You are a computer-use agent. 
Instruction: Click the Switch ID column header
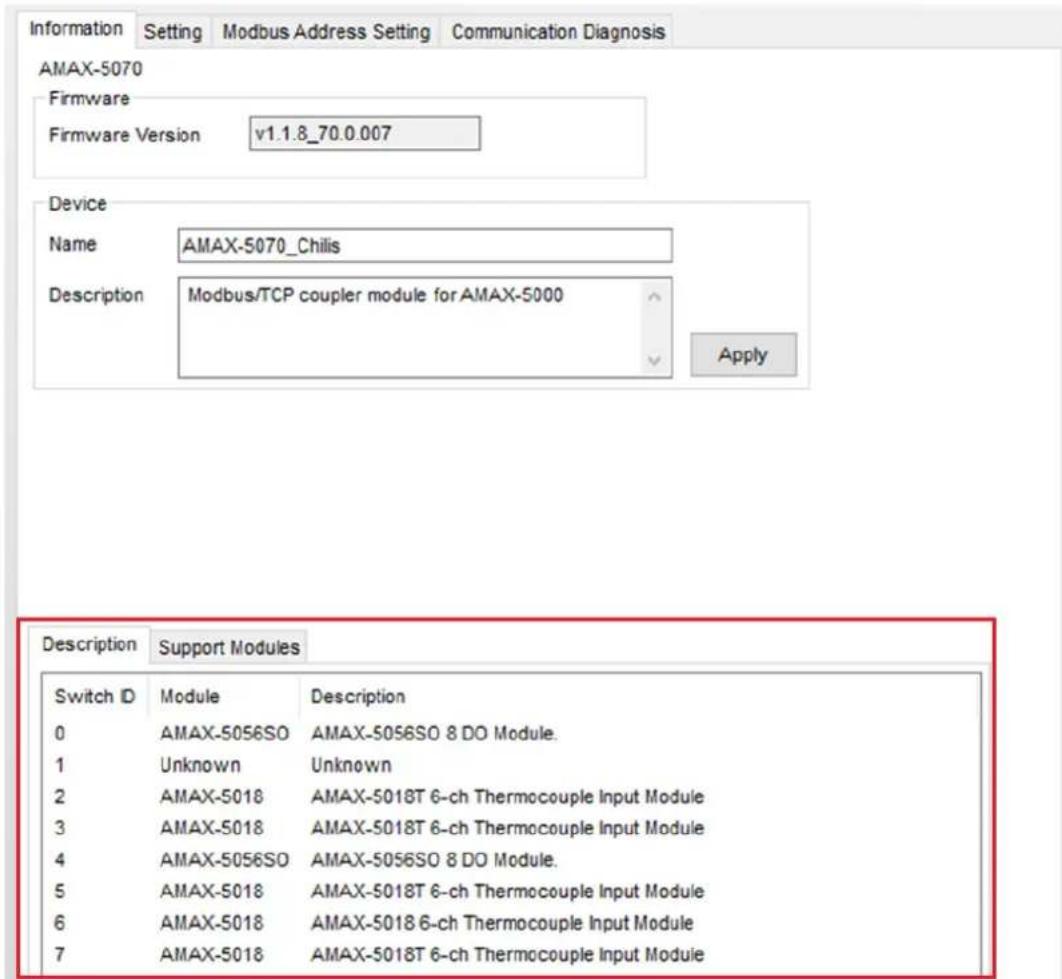point(95,696)
